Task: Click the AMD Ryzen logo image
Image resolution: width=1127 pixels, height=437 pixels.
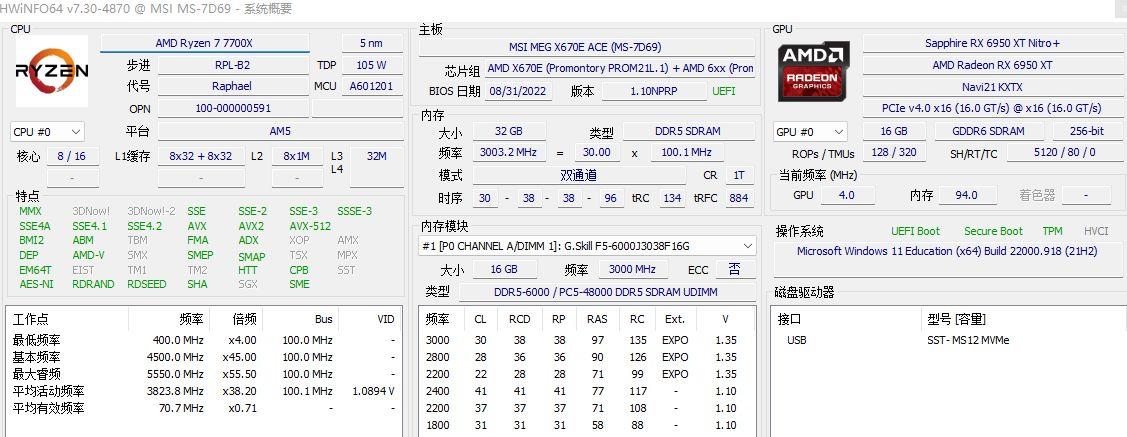Action: point(52,72)
